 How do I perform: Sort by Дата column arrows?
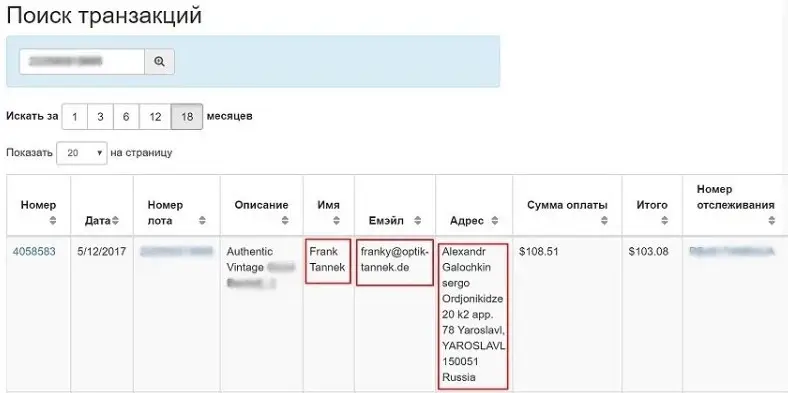116,221
